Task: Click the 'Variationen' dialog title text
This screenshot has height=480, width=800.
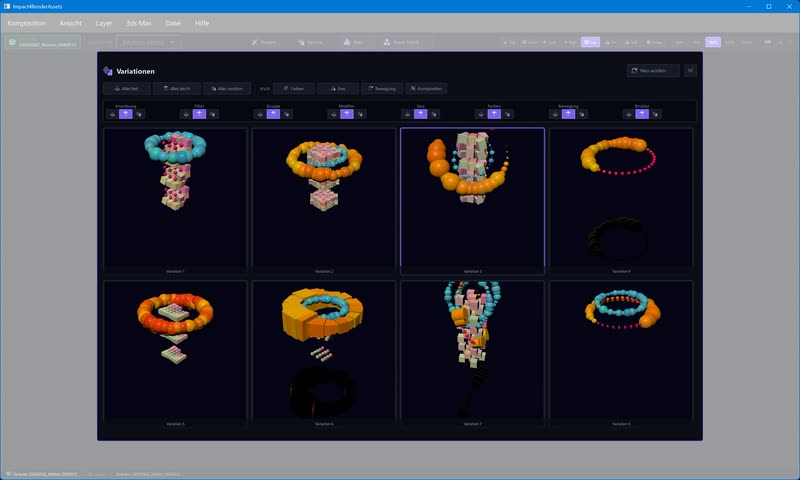Action: (135, 71)
